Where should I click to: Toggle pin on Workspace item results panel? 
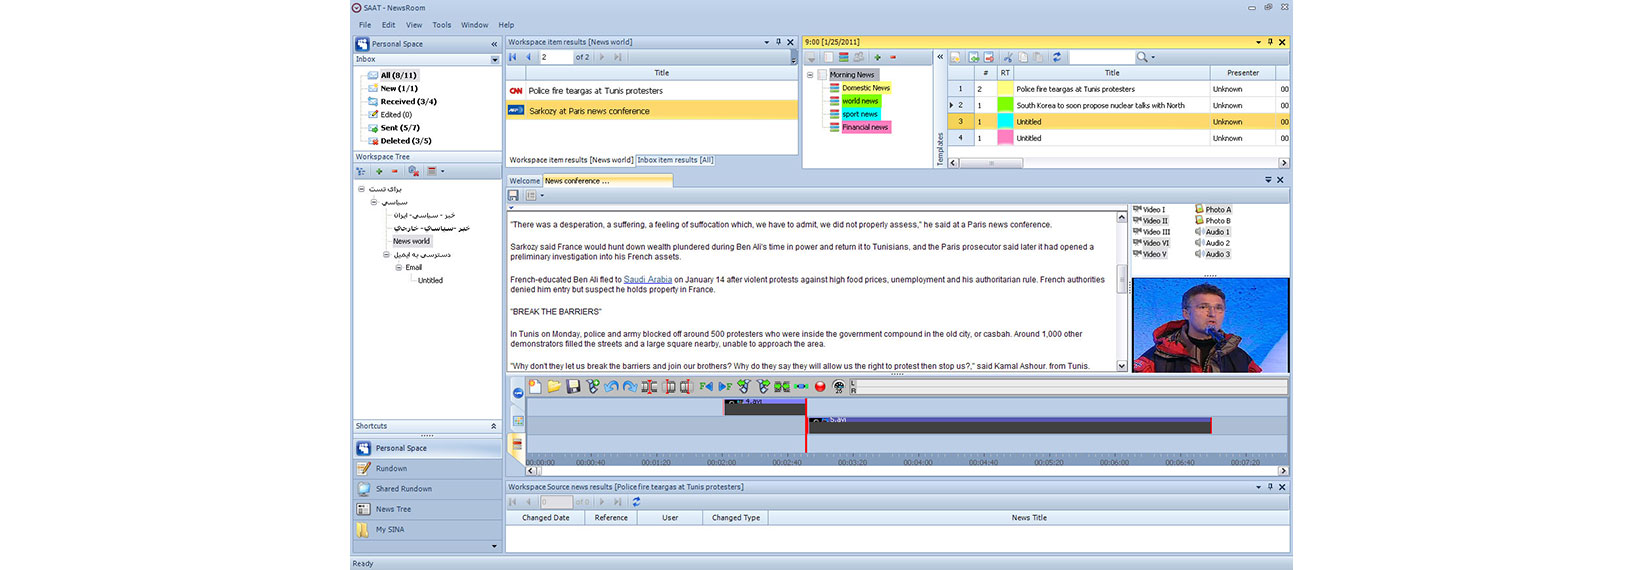(778, 42)
